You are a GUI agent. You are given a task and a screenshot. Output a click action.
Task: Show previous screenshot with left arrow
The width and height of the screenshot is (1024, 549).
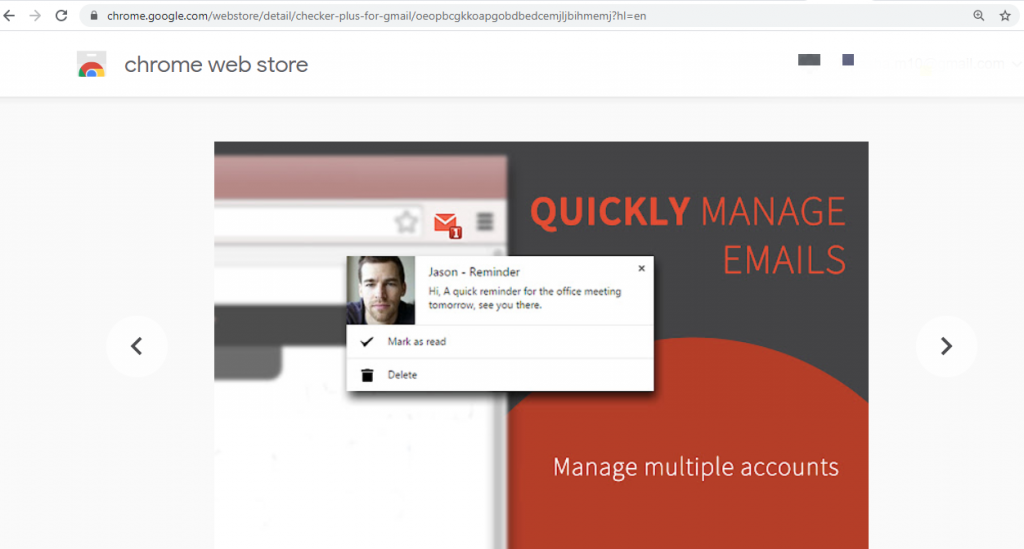click(x=136, y=346)
